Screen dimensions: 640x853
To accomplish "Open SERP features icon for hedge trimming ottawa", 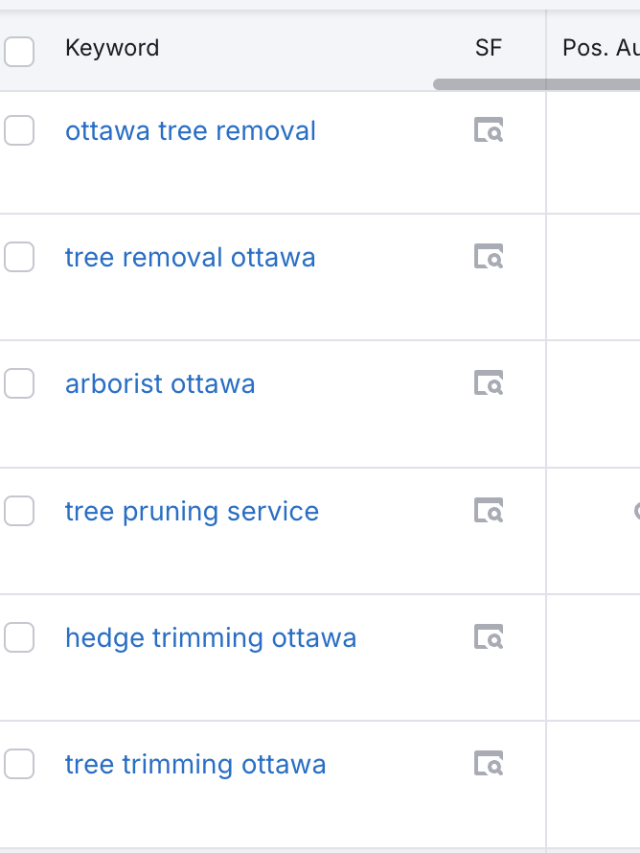I will [488, 637].
